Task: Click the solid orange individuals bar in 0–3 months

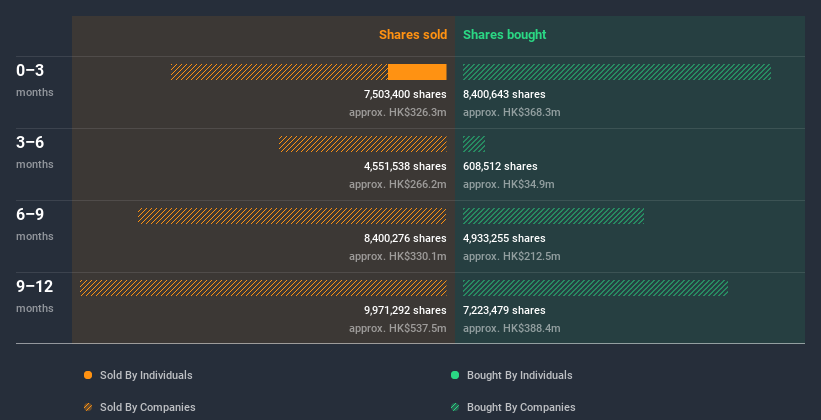Action: click(417, 72)
